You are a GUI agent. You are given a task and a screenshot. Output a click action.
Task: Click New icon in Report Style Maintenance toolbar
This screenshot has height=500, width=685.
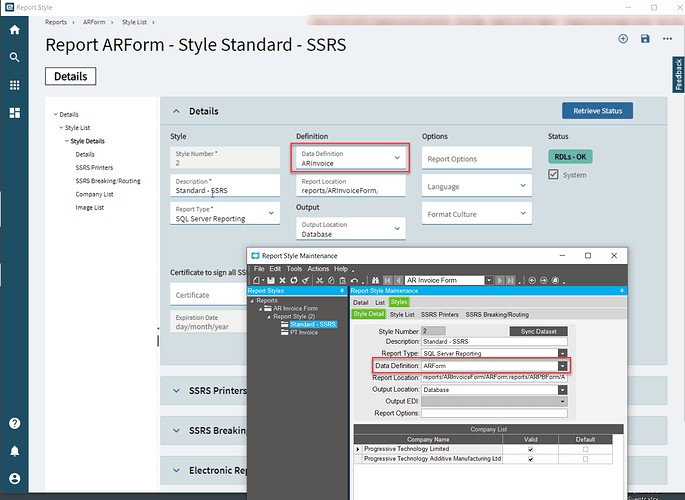256,280
